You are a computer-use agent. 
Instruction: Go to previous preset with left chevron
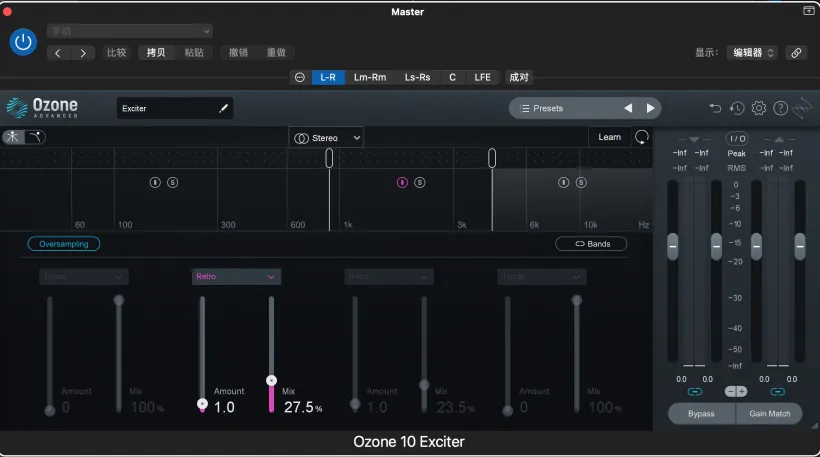tap(58, 53)
